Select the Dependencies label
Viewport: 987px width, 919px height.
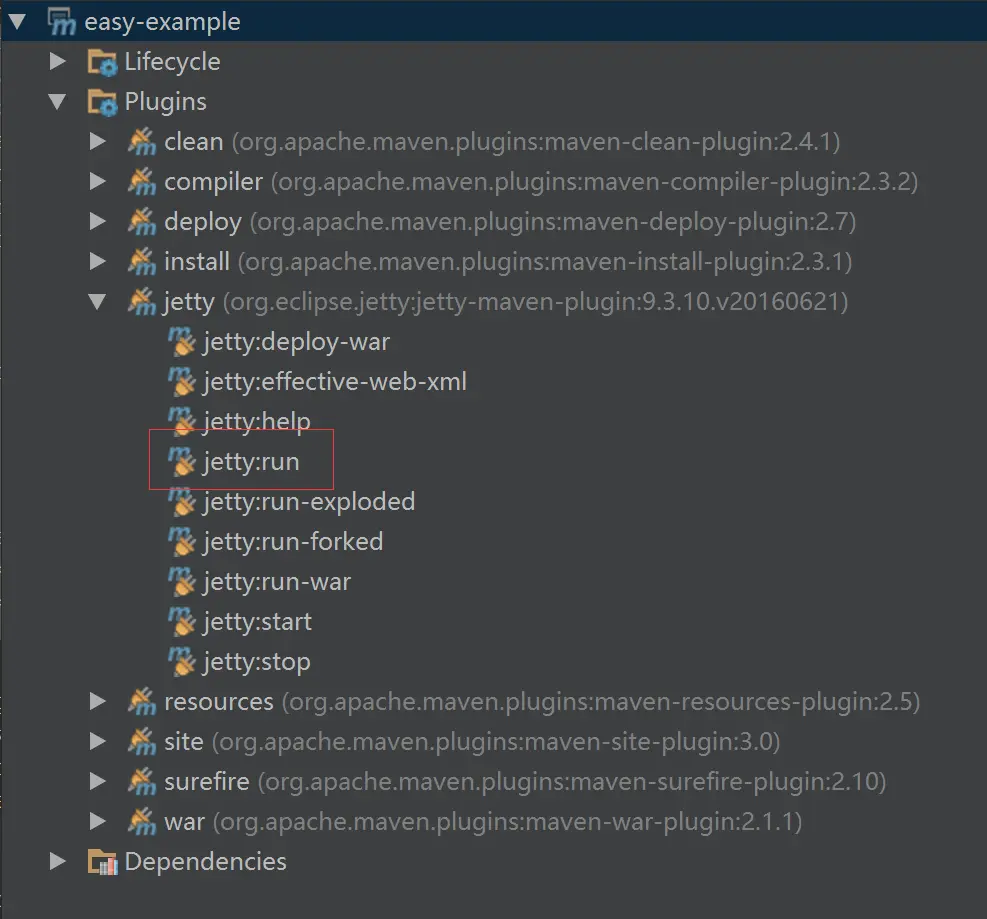[205, 862]
